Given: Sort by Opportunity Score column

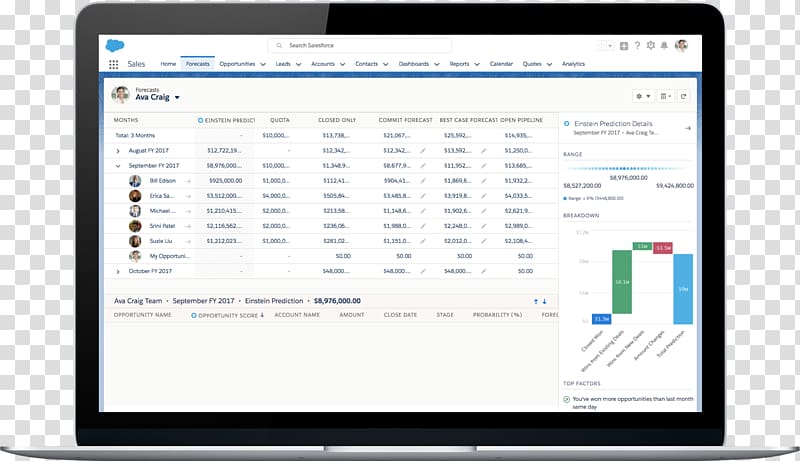Looking at the screenshot, I should [228, 315].
